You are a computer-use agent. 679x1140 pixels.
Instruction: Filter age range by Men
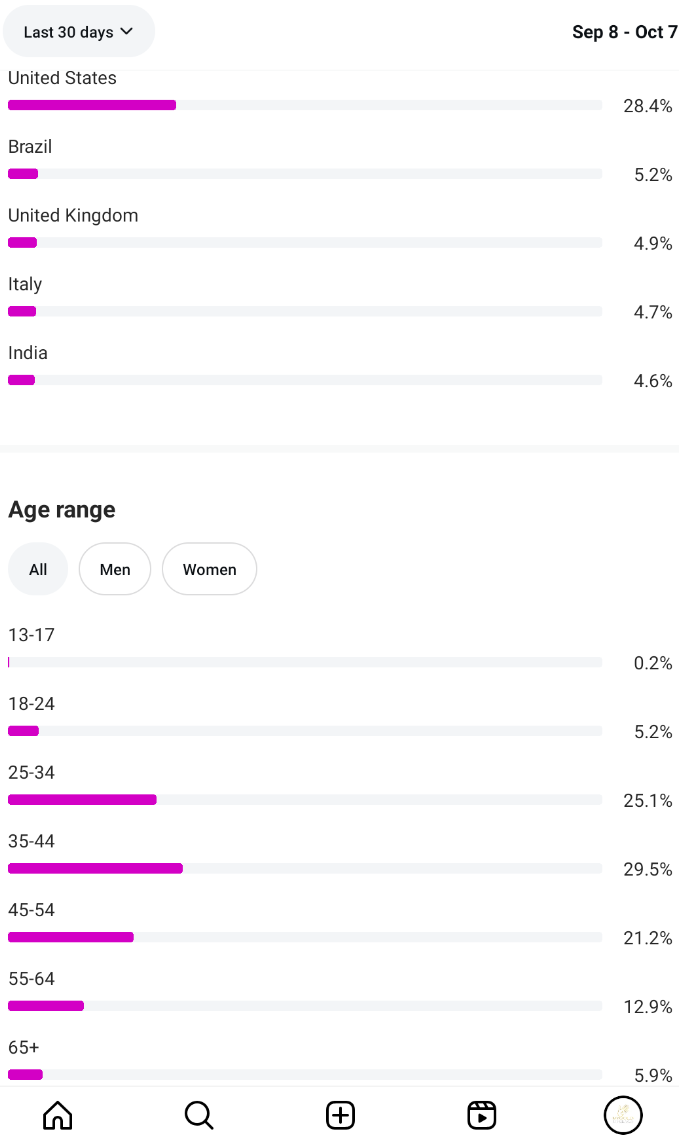[x=115, y=569]
